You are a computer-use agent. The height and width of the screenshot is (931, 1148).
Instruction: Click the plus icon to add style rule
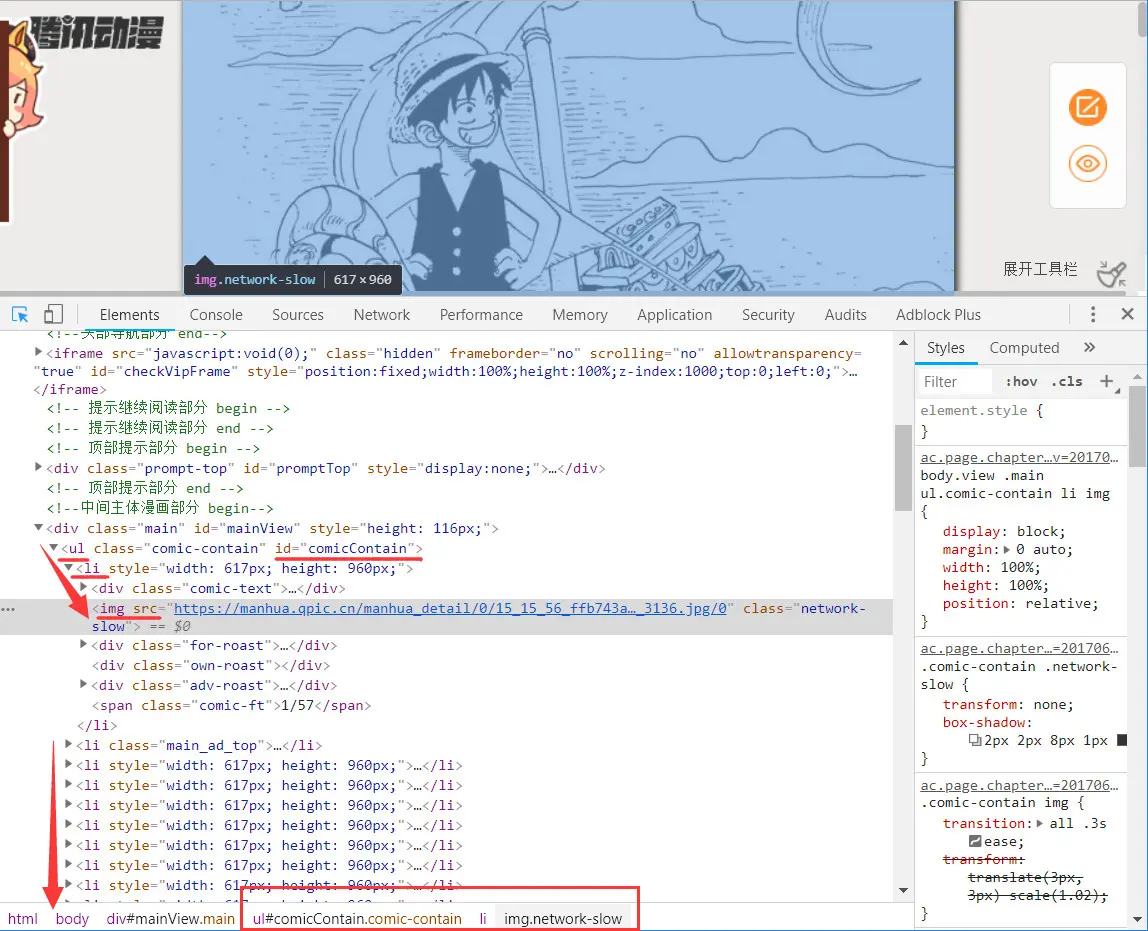(1106, 381)
